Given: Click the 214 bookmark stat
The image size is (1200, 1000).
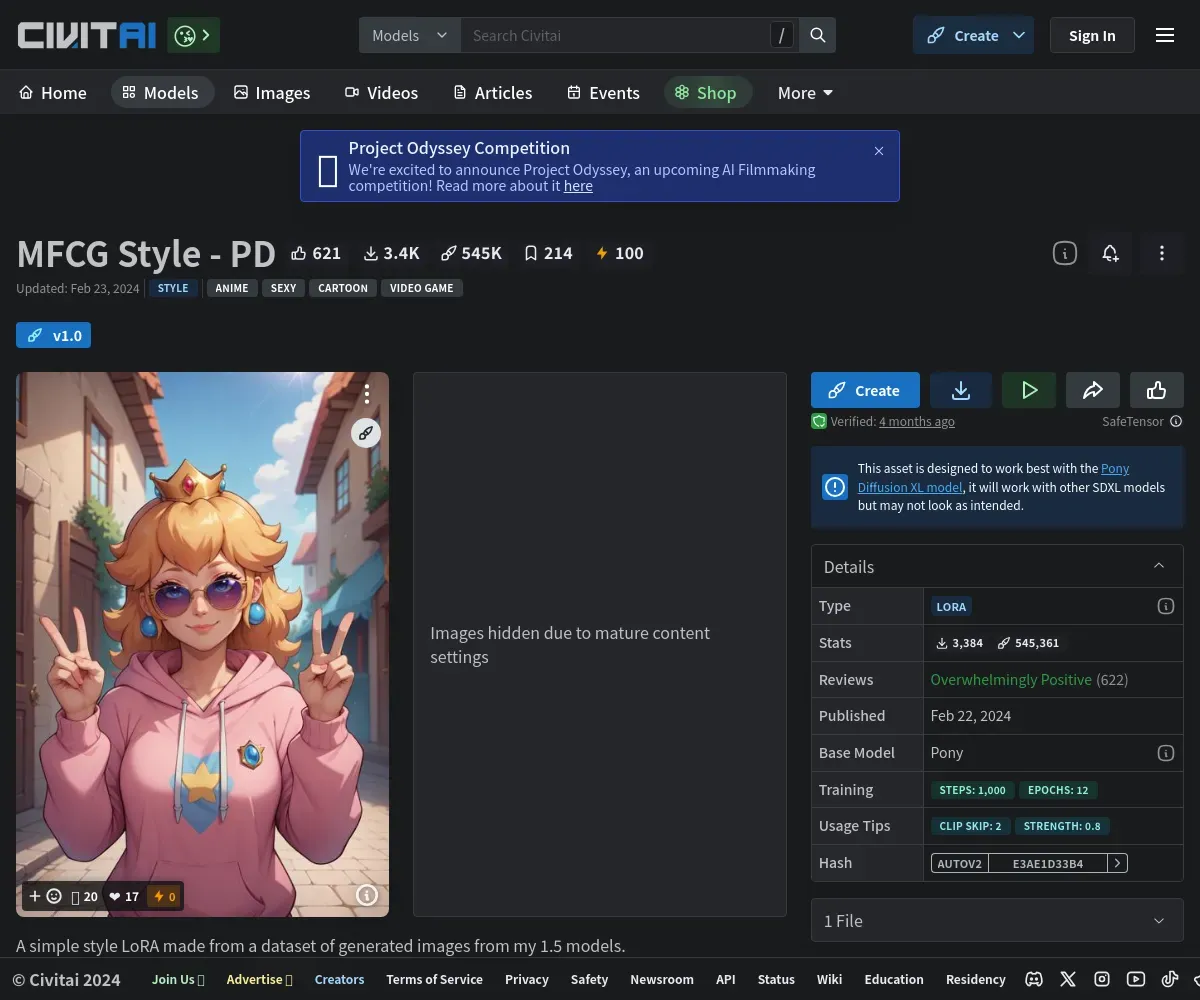Looking at the screenshot, I should [549, 253].
